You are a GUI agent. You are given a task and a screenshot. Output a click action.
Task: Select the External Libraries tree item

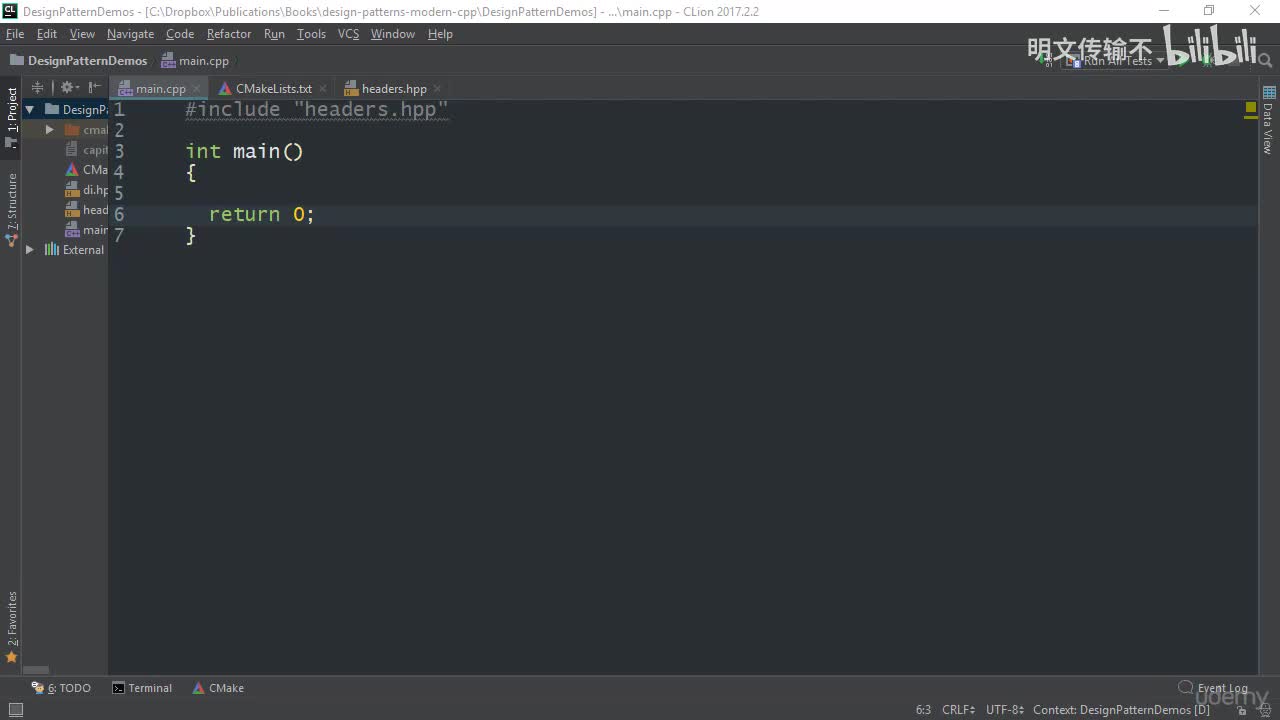tap(74, 250)
